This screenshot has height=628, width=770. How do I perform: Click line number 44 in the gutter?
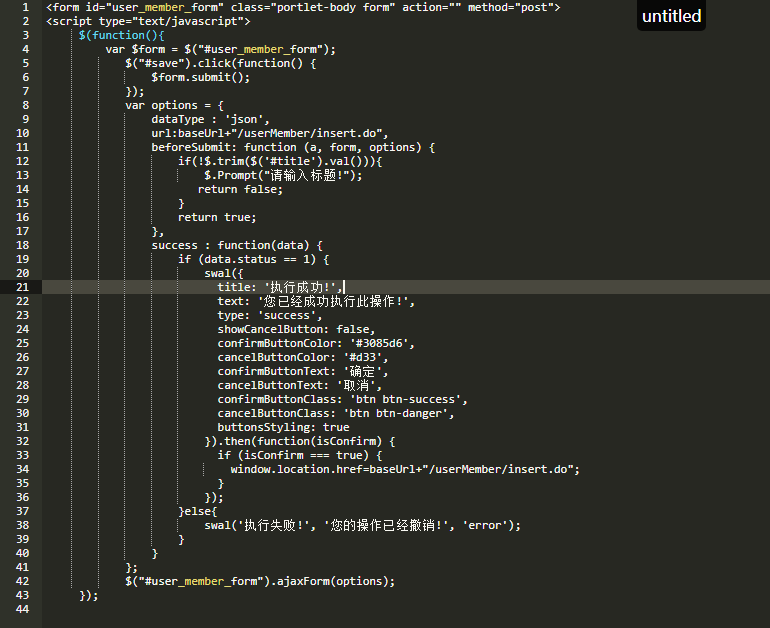[23, 609]
